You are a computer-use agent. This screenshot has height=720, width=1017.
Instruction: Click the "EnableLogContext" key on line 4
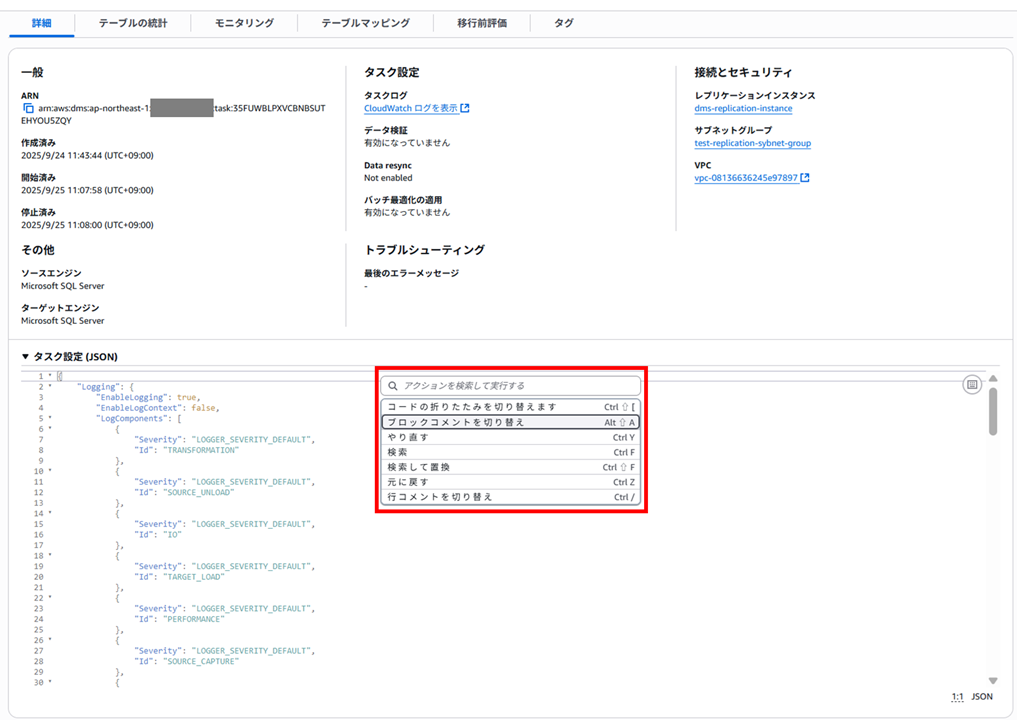coord(139,408)
